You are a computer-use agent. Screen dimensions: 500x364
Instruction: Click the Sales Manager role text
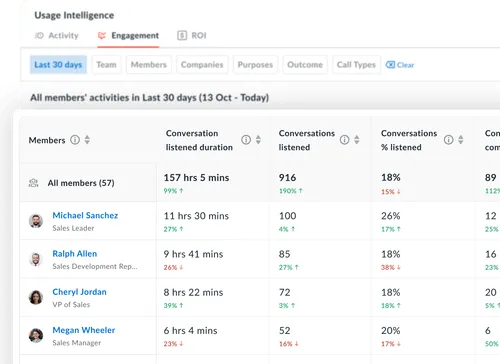click(77, 343)
